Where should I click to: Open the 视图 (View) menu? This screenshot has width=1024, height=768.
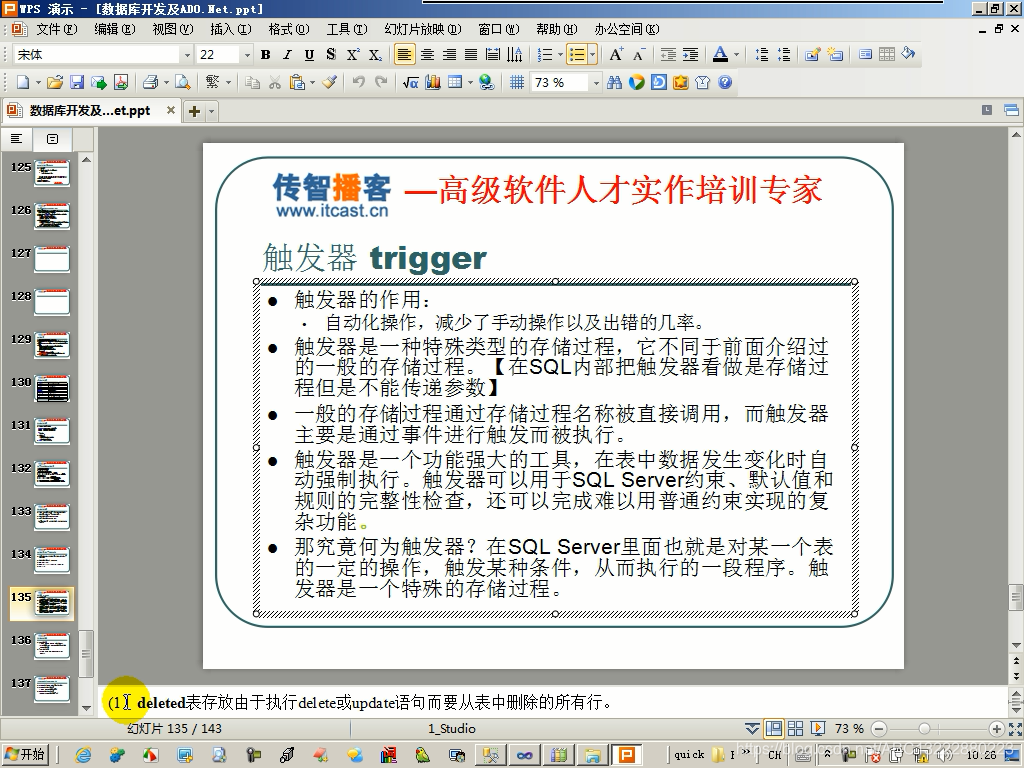172,29
